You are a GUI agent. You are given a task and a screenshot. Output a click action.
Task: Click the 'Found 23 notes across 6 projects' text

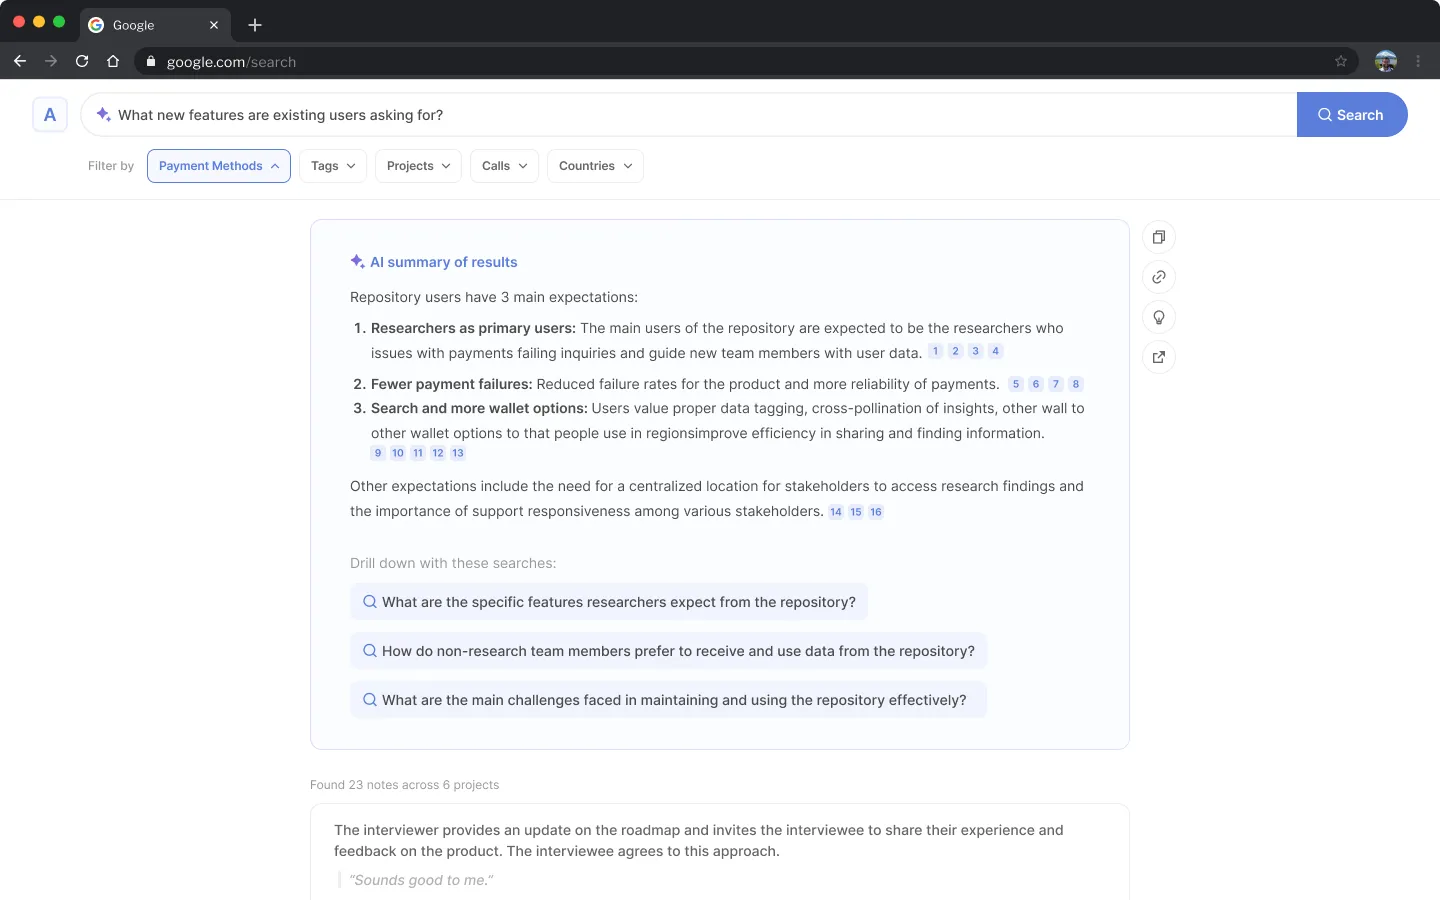click(x=404, y=785)
